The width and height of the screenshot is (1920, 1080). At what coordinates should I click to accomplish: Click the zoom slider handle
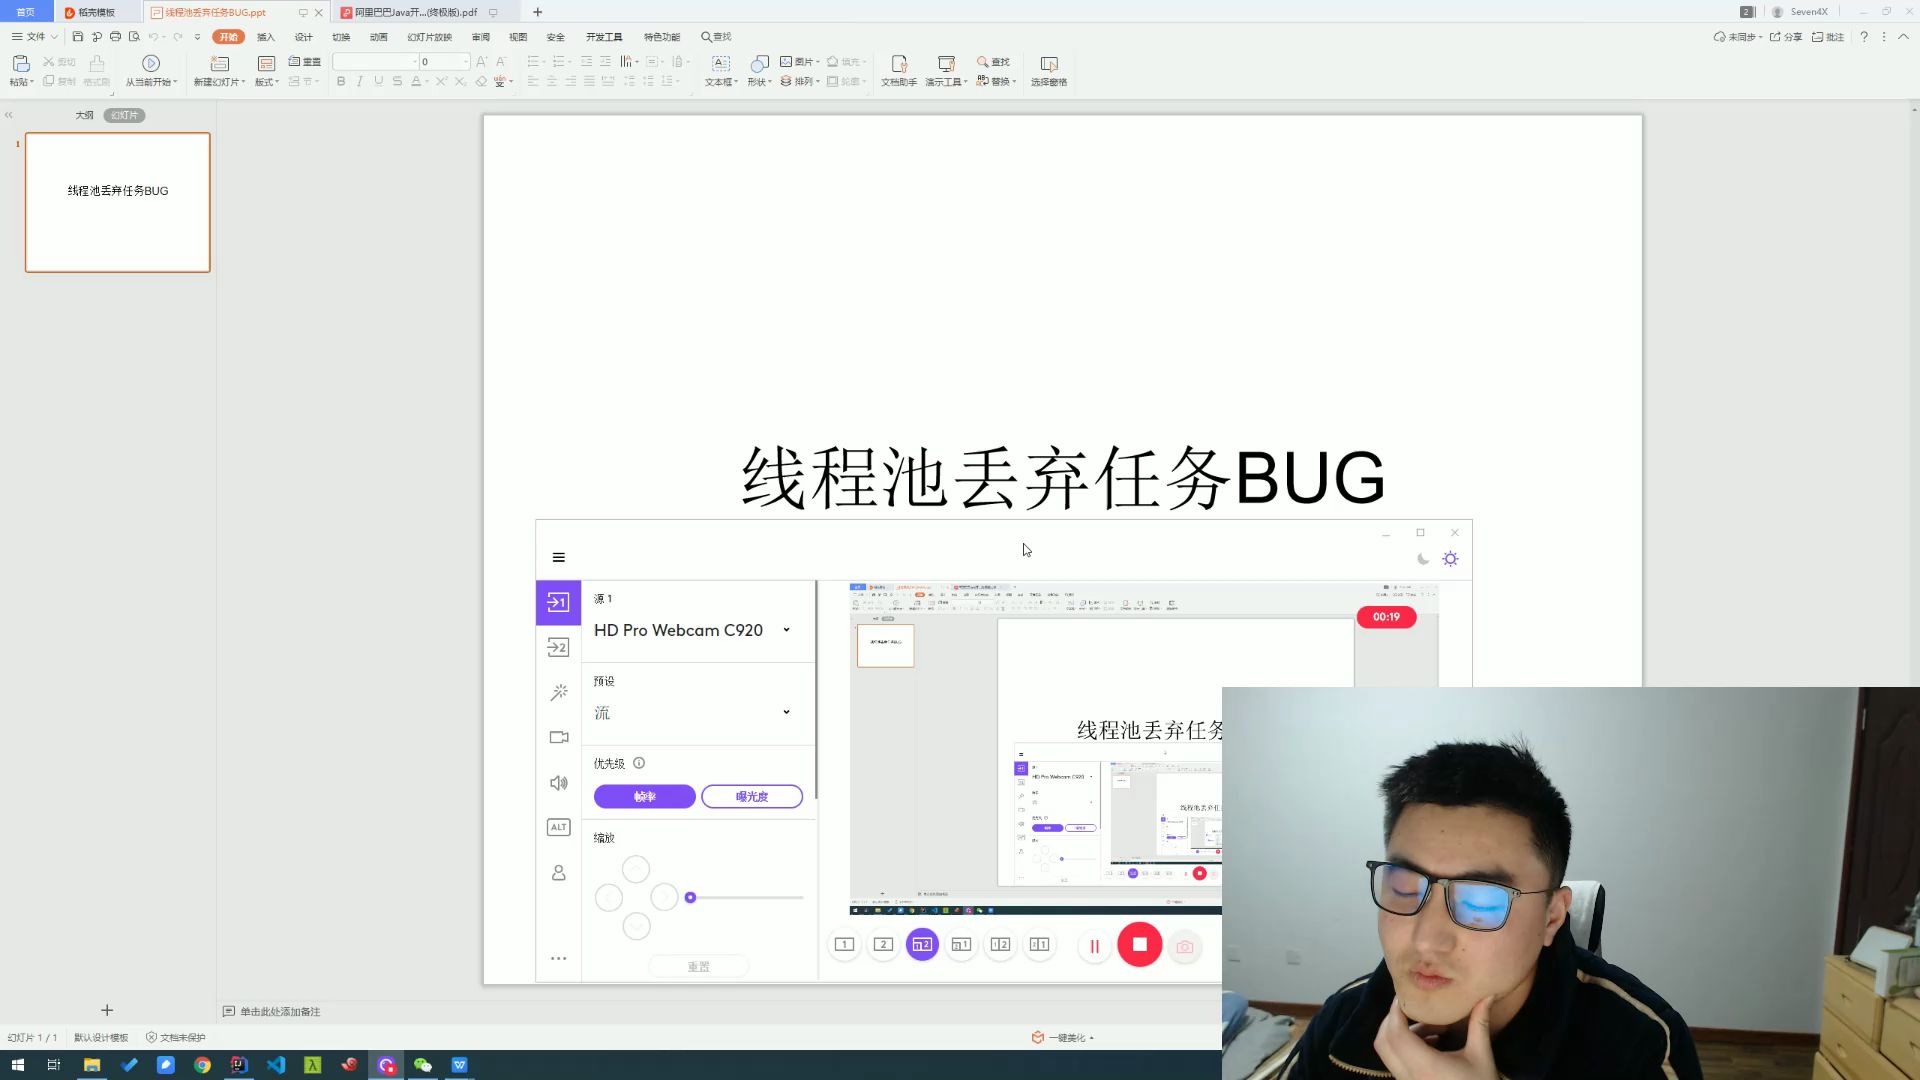pyautogui.click(x=690, y=898)
